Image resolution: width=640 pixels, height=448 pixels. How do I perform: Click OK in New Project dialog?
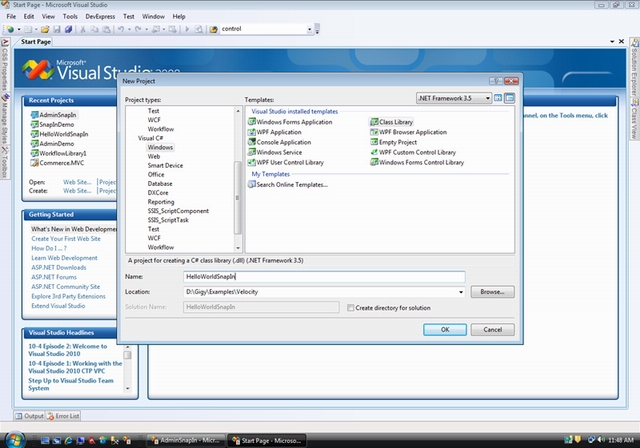[445, 329]
